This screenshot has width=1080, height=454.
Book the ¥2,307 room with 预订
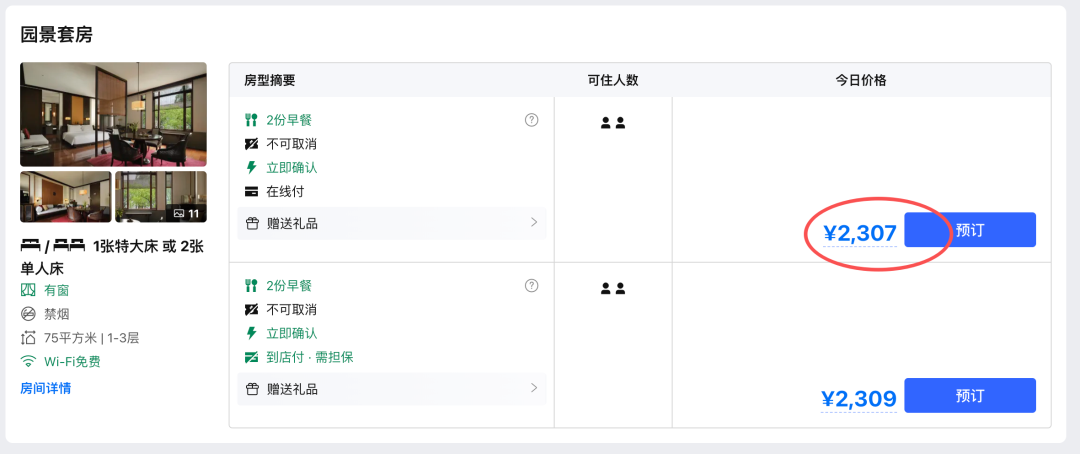(969, 230)
